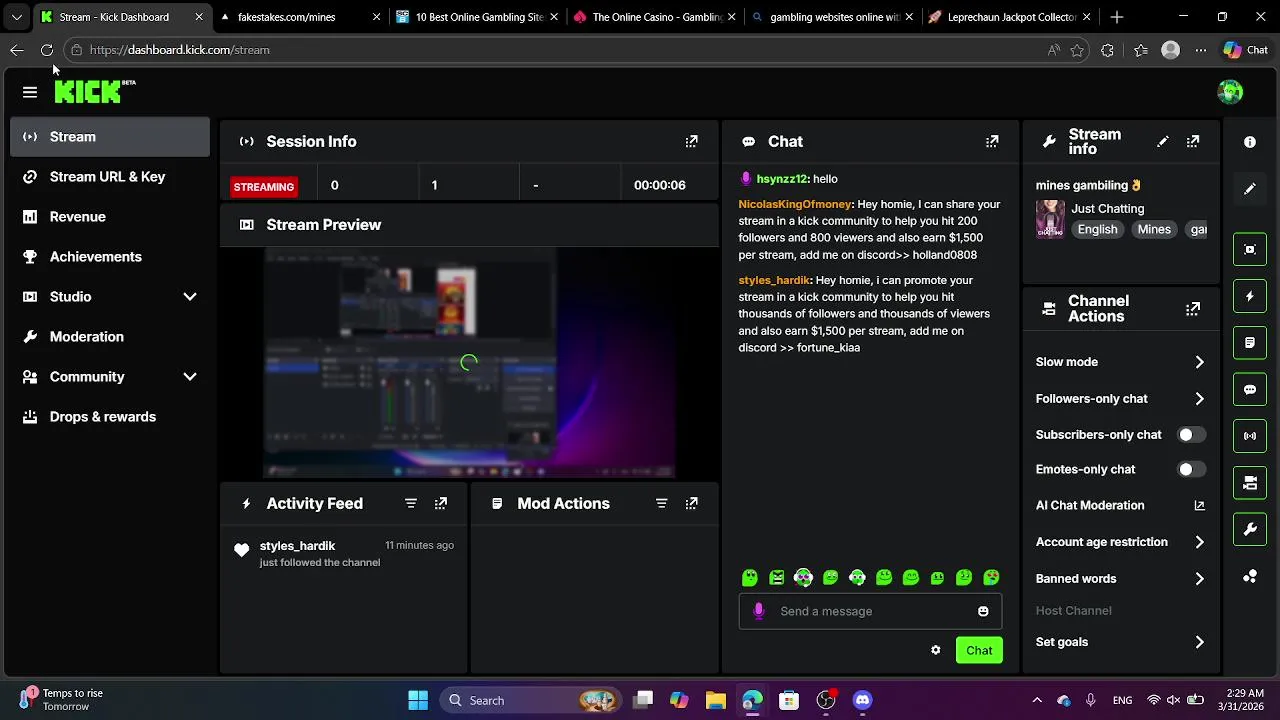Open Account age restriction options

tap(1120, 542)
